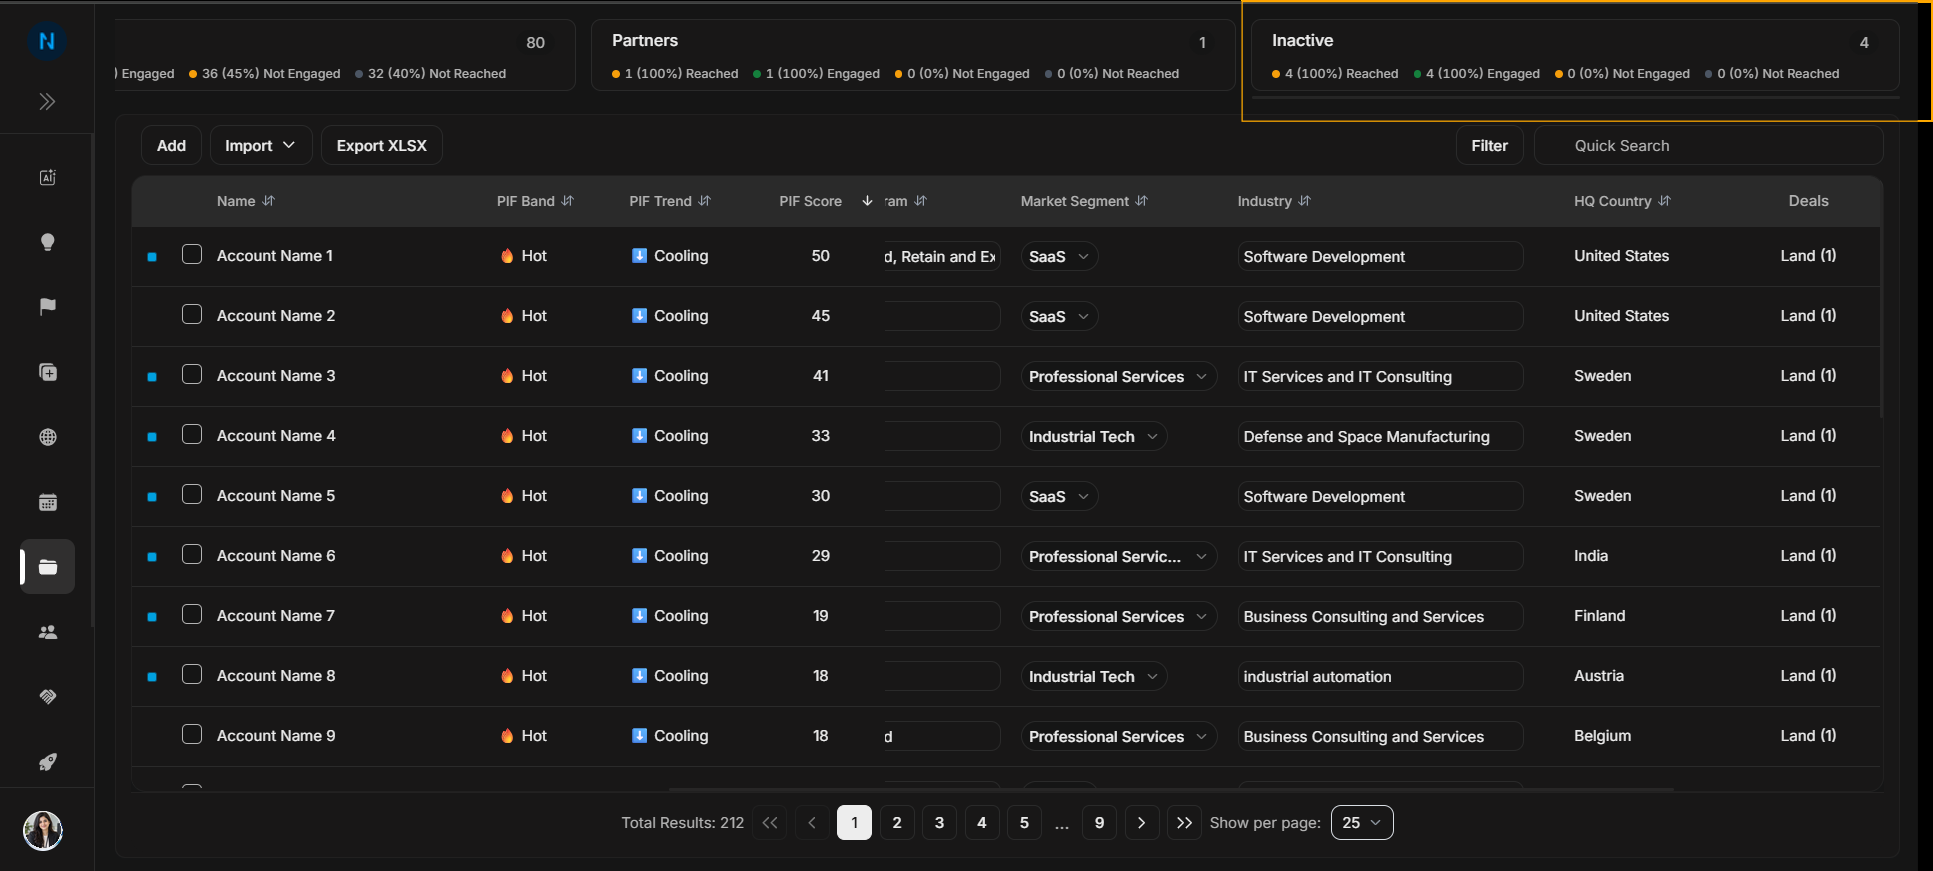Check the Account Name 9 checkbox
This screenshot has width=1933, height=871.
coord(192,734)
